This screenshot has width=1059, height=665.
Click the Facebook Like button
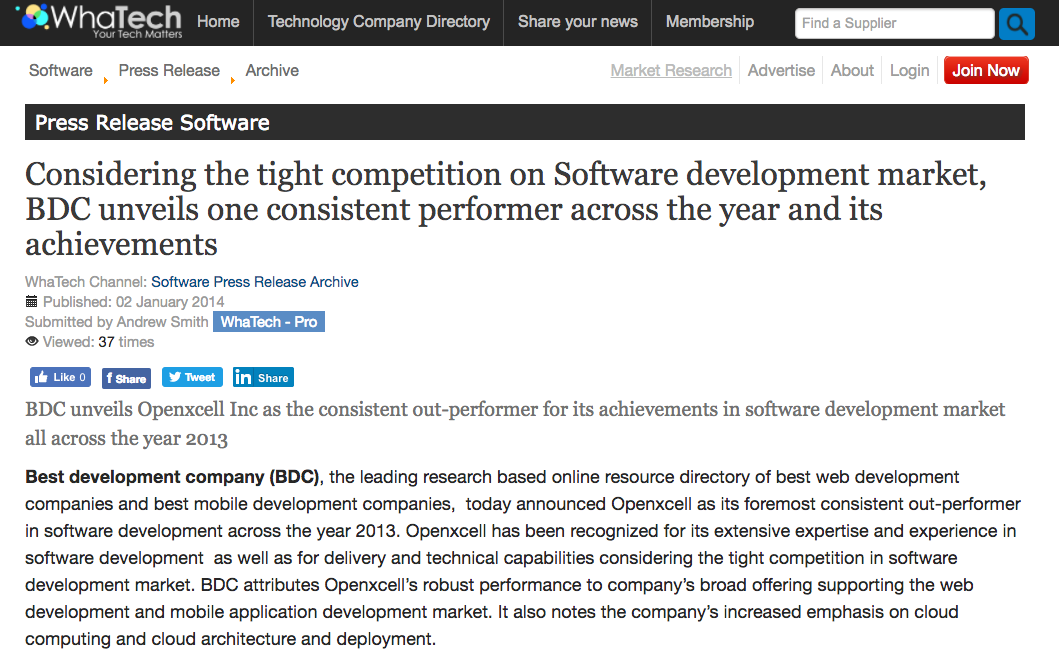tap(60, 377)
